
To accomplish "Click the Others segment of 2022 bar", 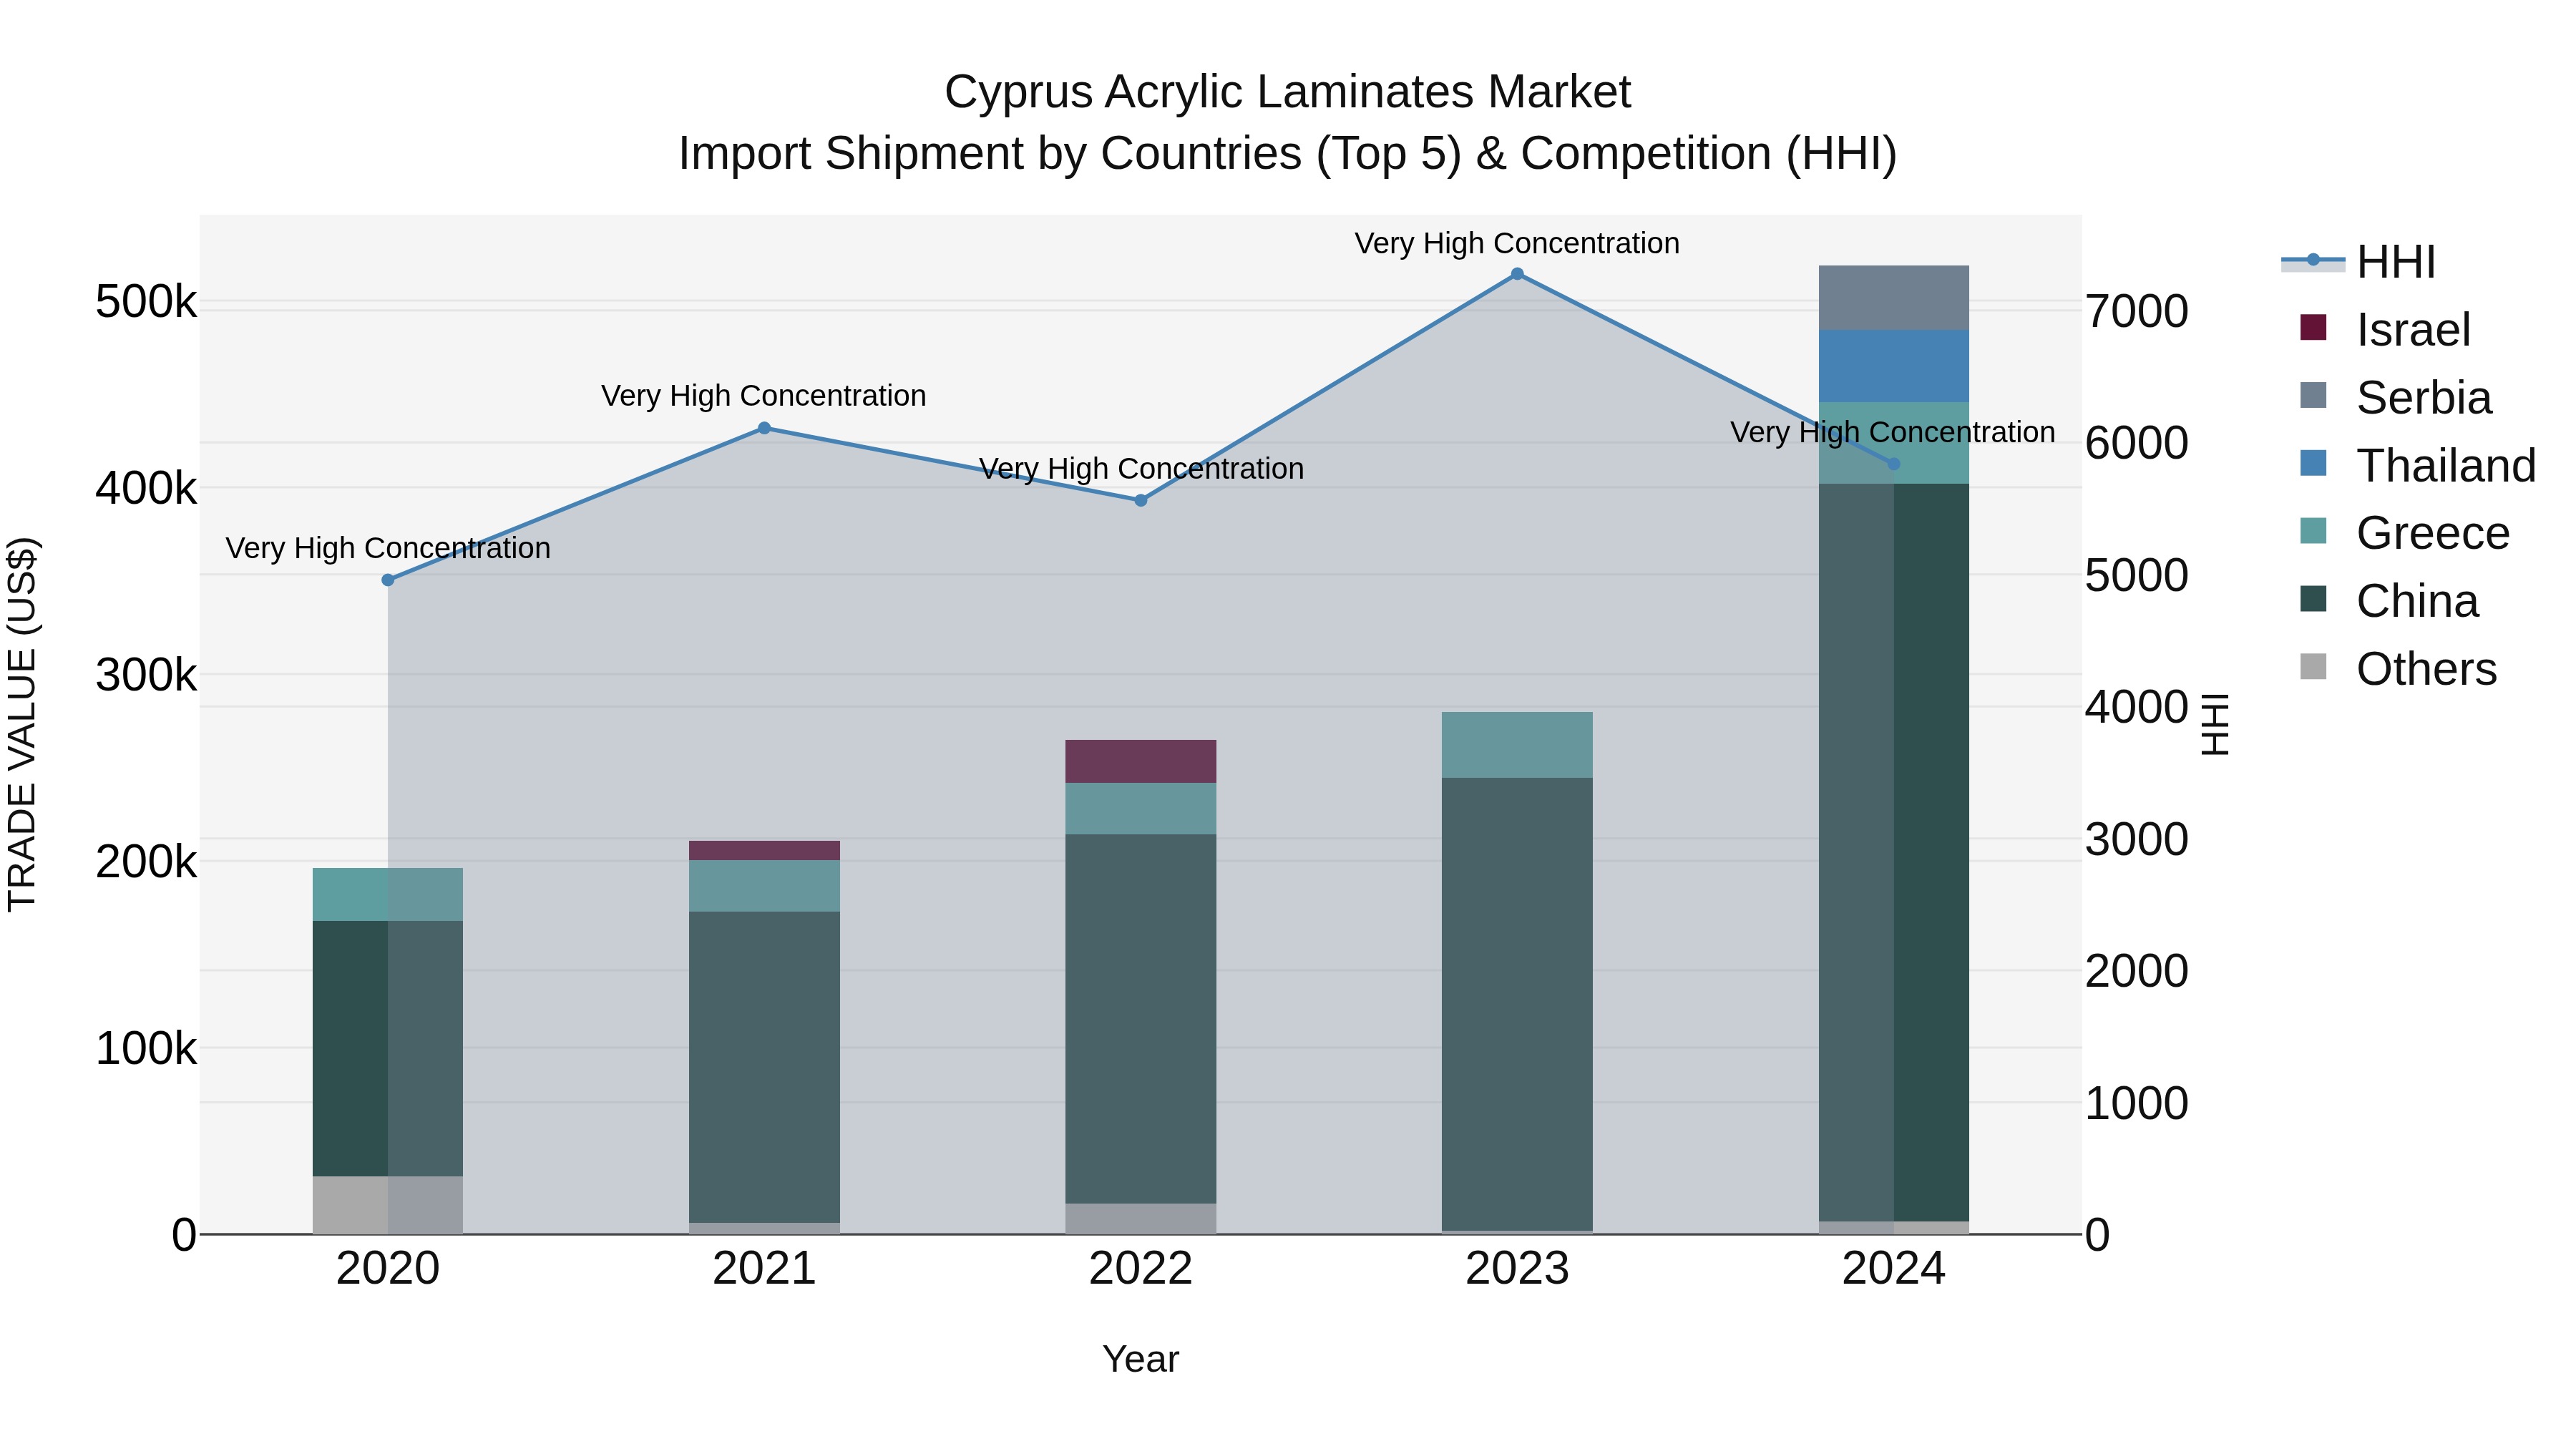I will (1141, 1219).
